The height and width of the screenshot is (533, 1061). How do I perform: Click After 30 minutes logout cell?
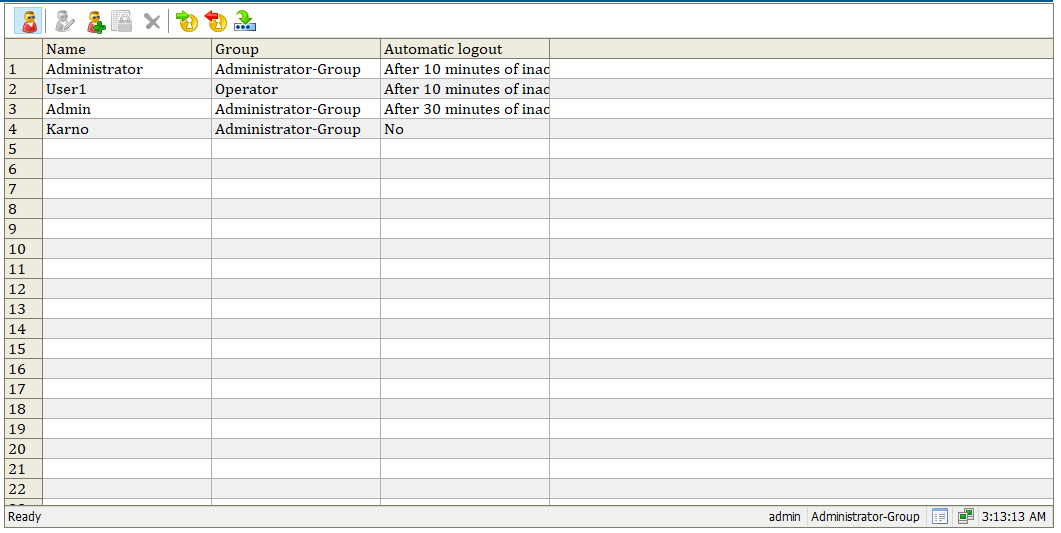point(465,109)
